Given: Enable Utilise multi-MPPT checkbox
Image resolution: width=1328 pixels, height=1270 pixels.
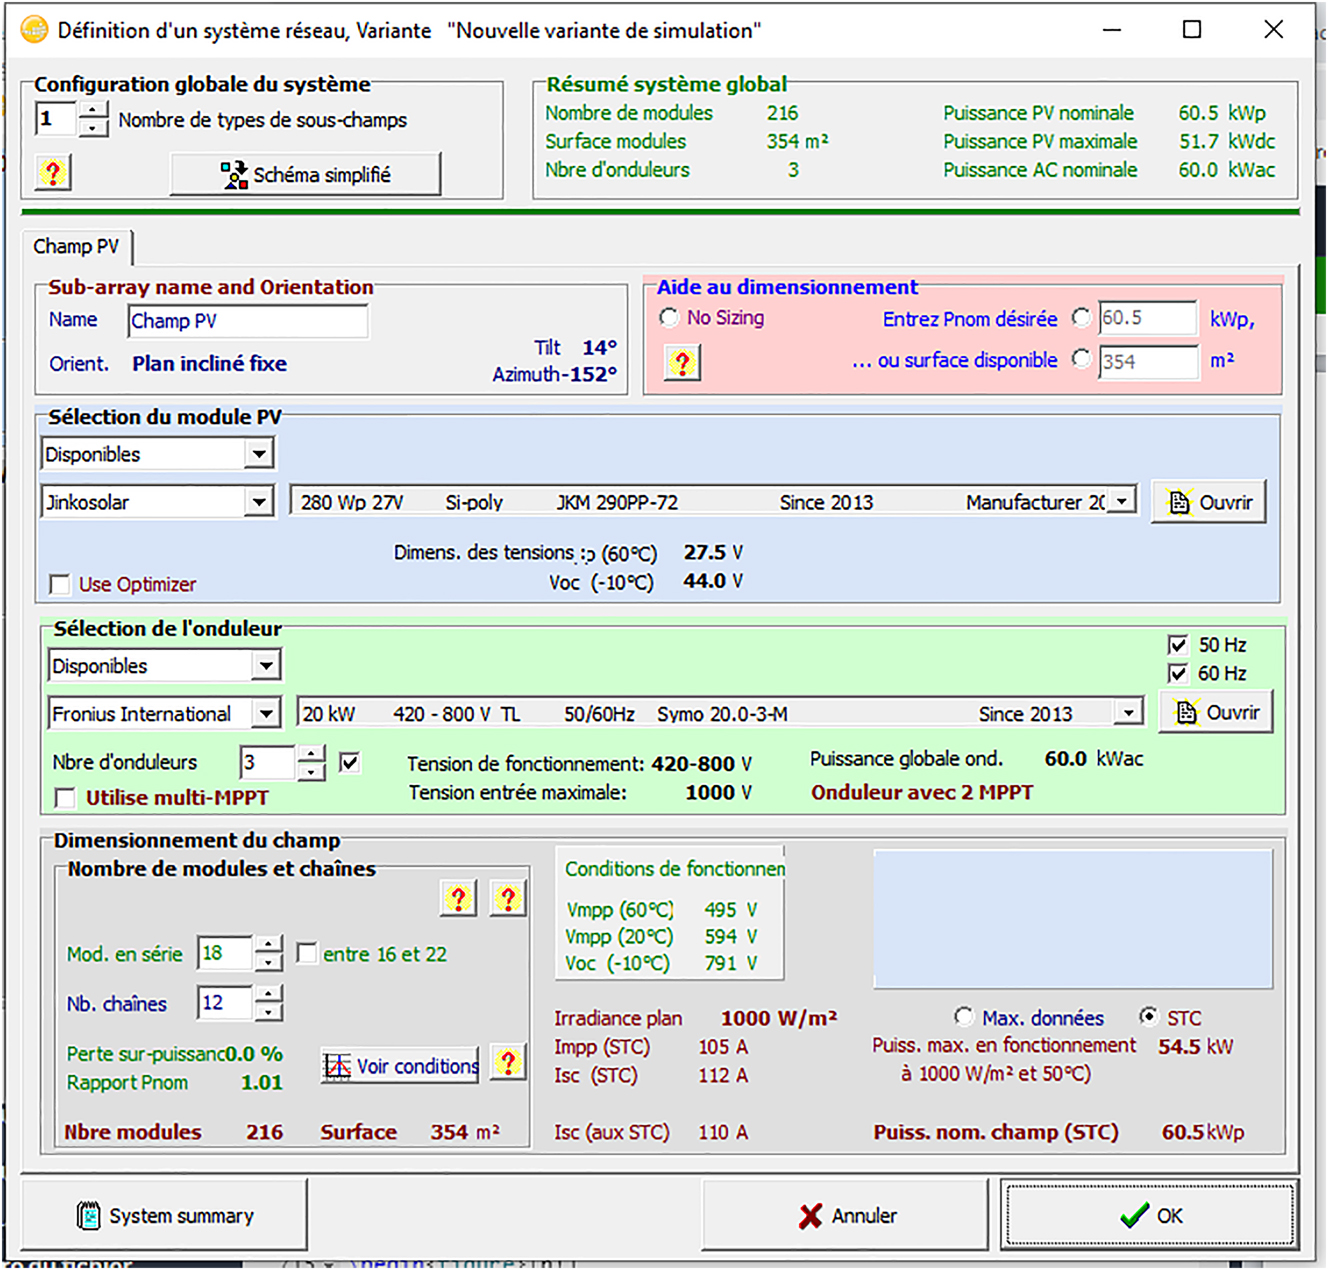Looking at the screenshot, I should coord(65,797).
